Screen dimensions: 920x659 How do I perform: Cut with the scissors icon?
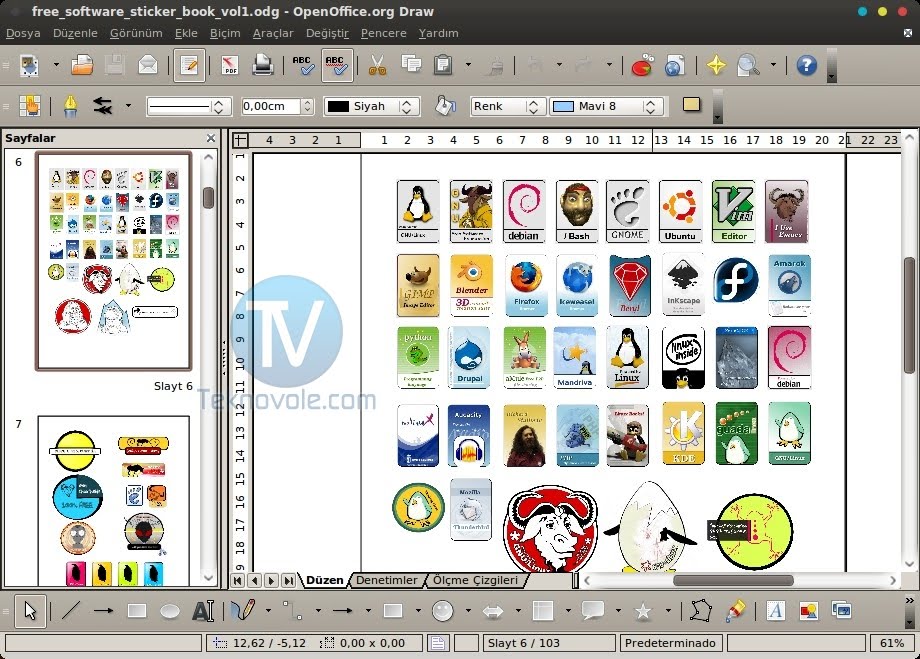377,65
